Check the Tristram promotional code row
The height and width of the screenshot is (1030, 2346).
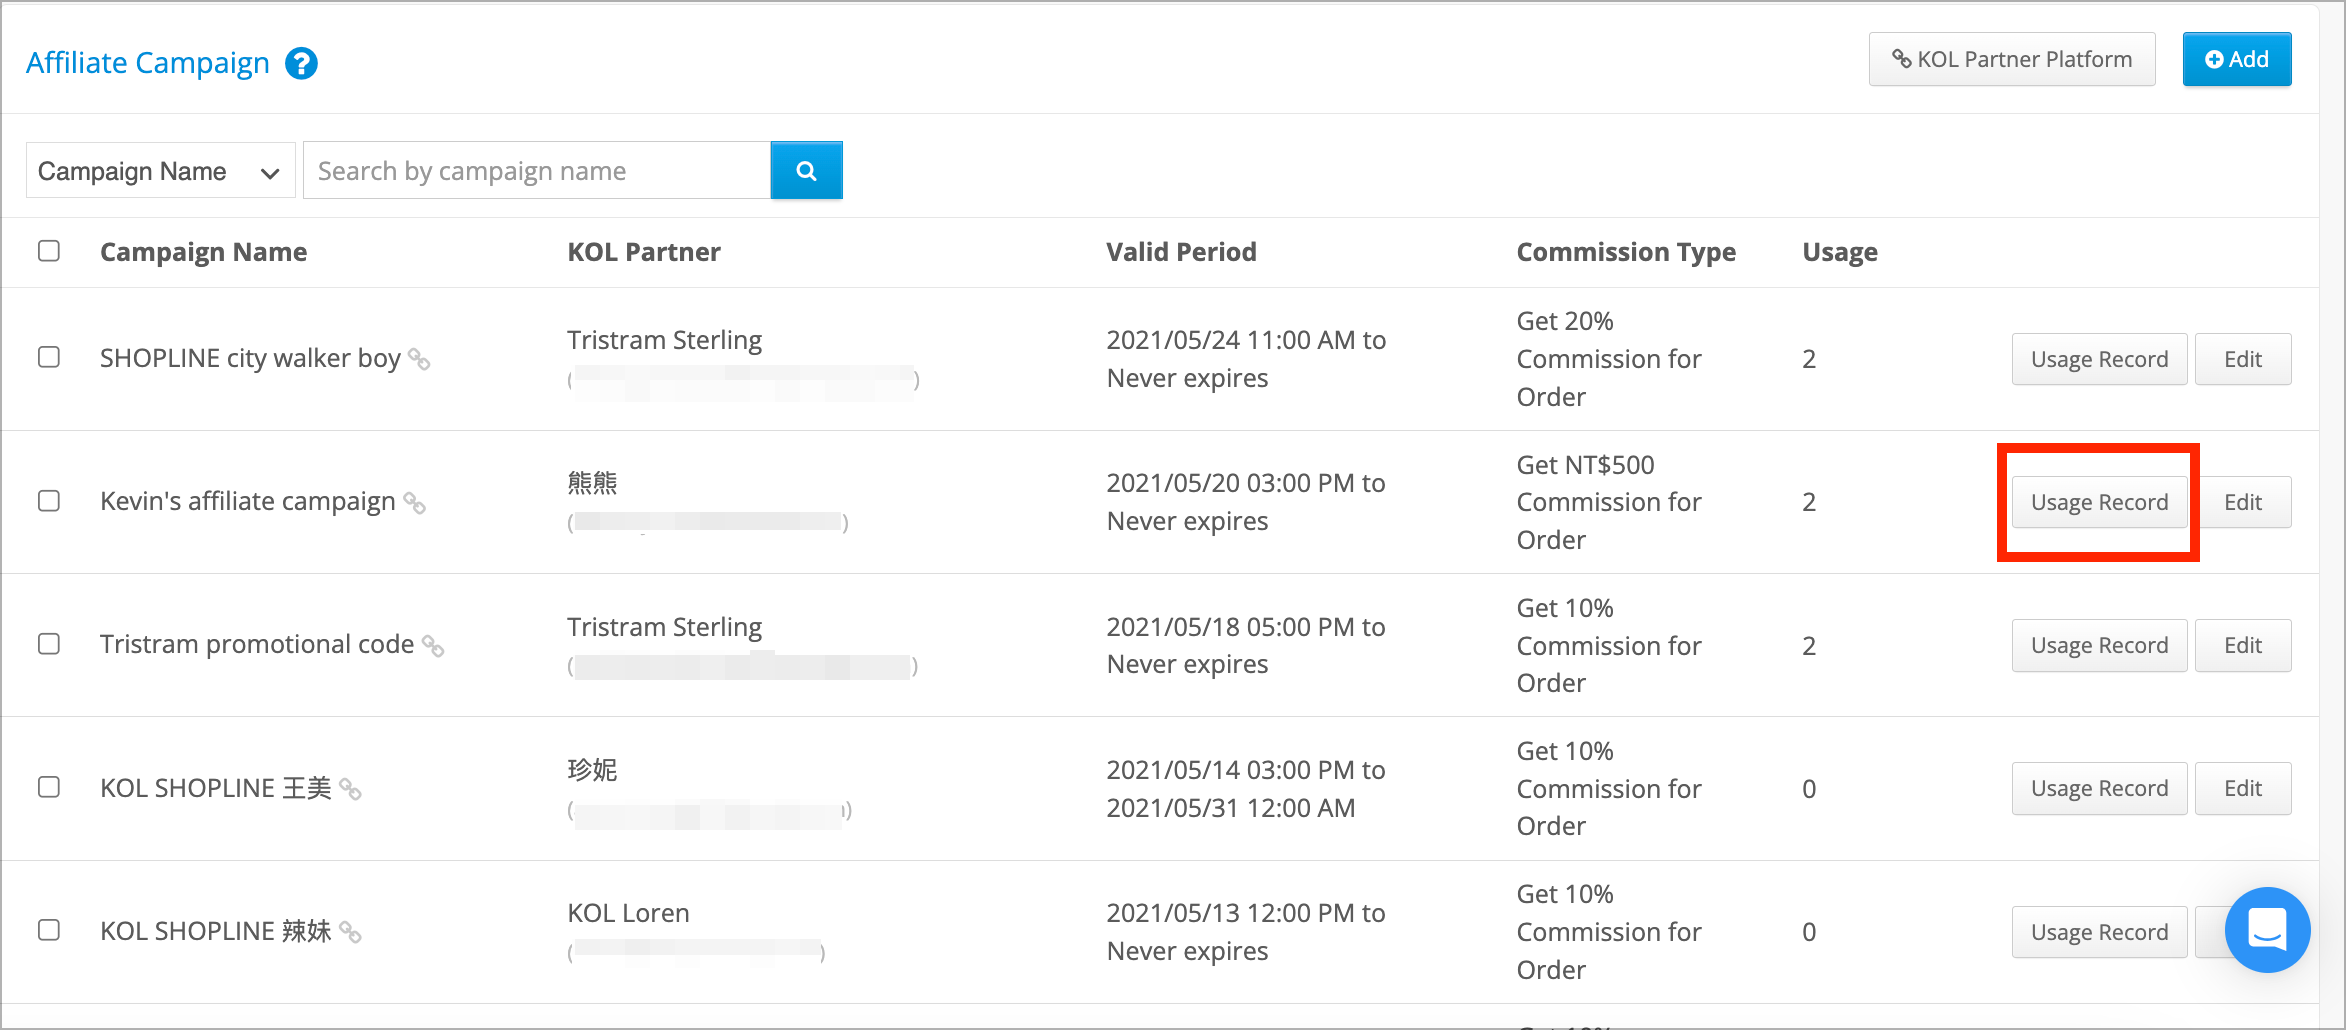pyautogui.click(x=49, y=644)
